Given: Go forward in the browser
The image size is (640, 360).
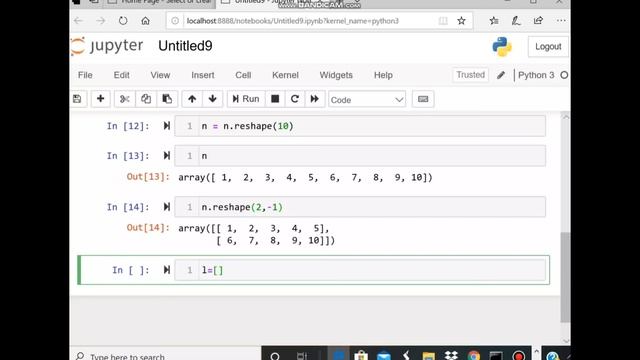Looking at the screenshot, I should click(x=100, y=21).
